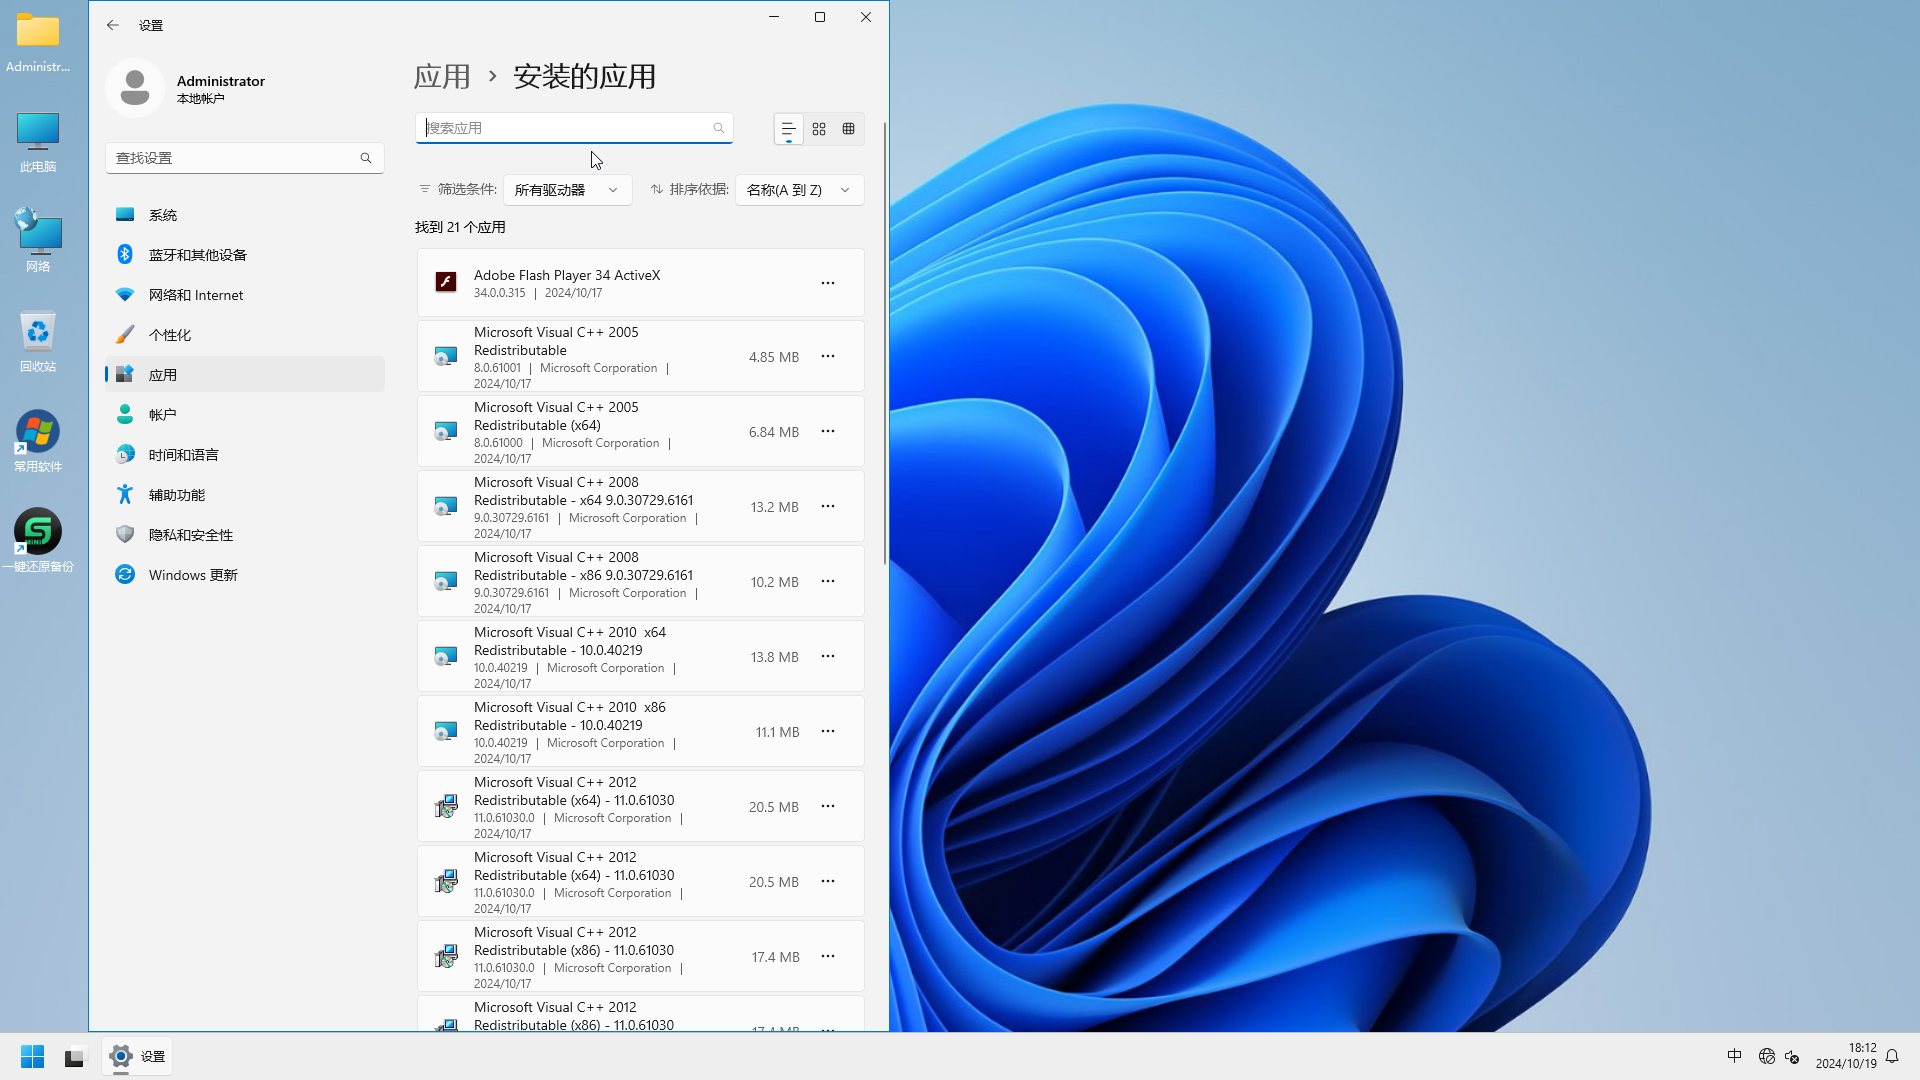Viewport: 1920px width, 1080px height.
Task: Open more options for Visual C++ 2012 (x86) 17.4 MB
Action: (828, 956)
